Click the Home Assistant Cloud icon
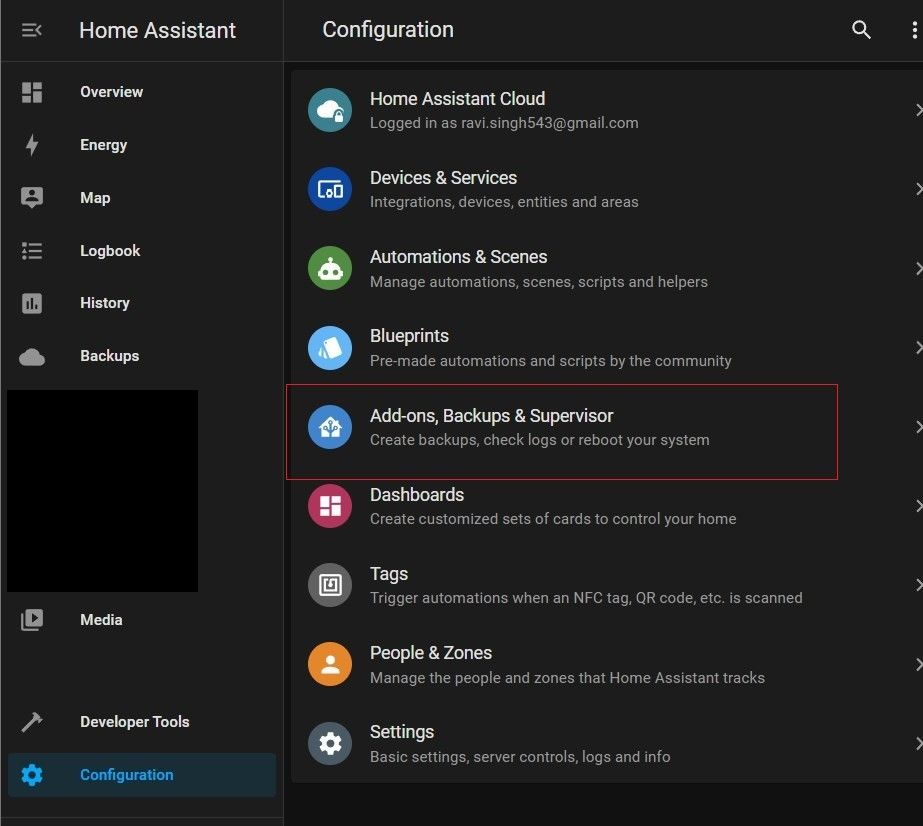This screenshot has height=826, width=923. [330, 110]
